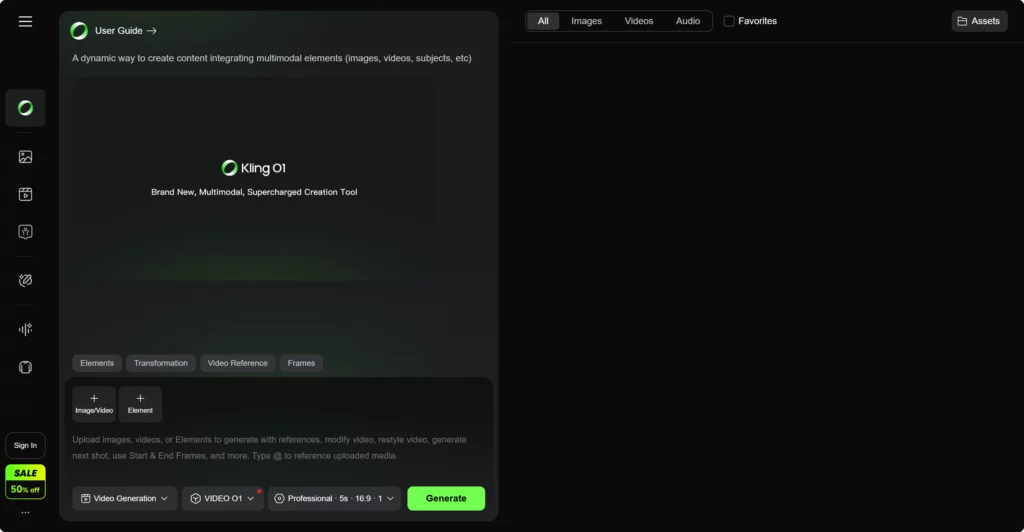Select the Frames example chip
The image size is (1024, 532).
pos(301,363)
